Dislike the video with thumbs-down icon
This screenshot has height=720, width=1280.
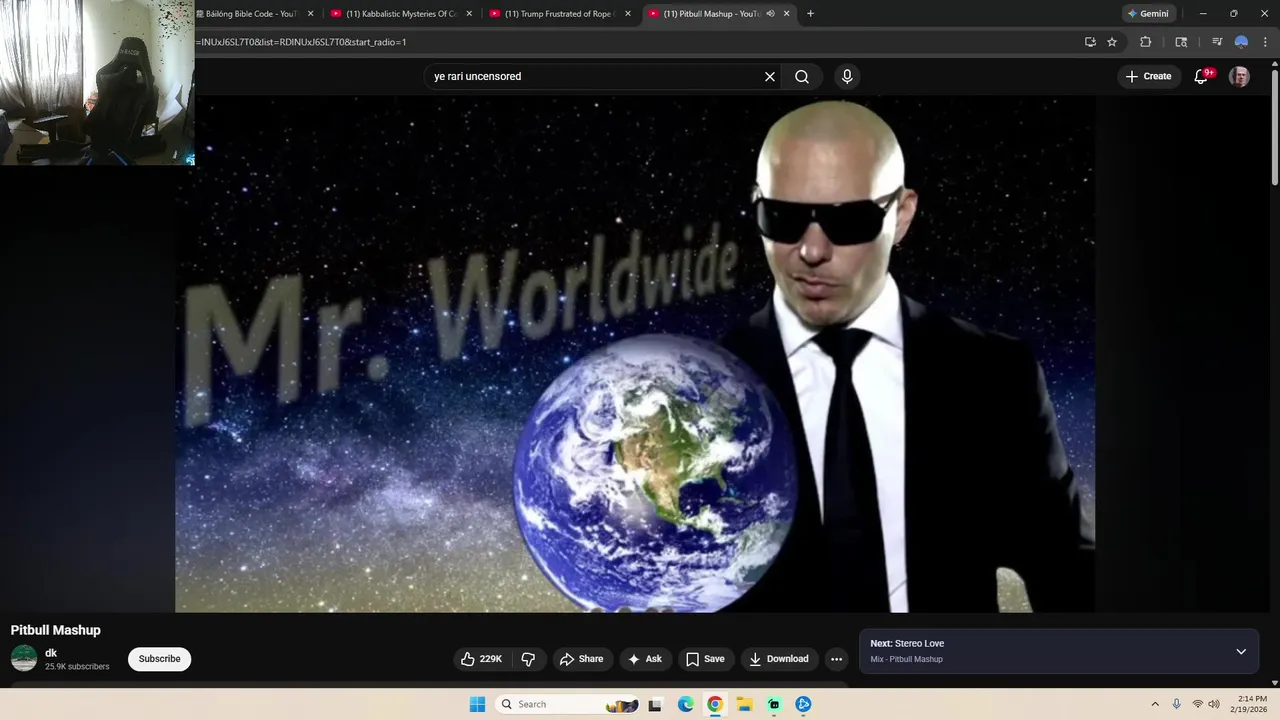(x=528, y=659)
